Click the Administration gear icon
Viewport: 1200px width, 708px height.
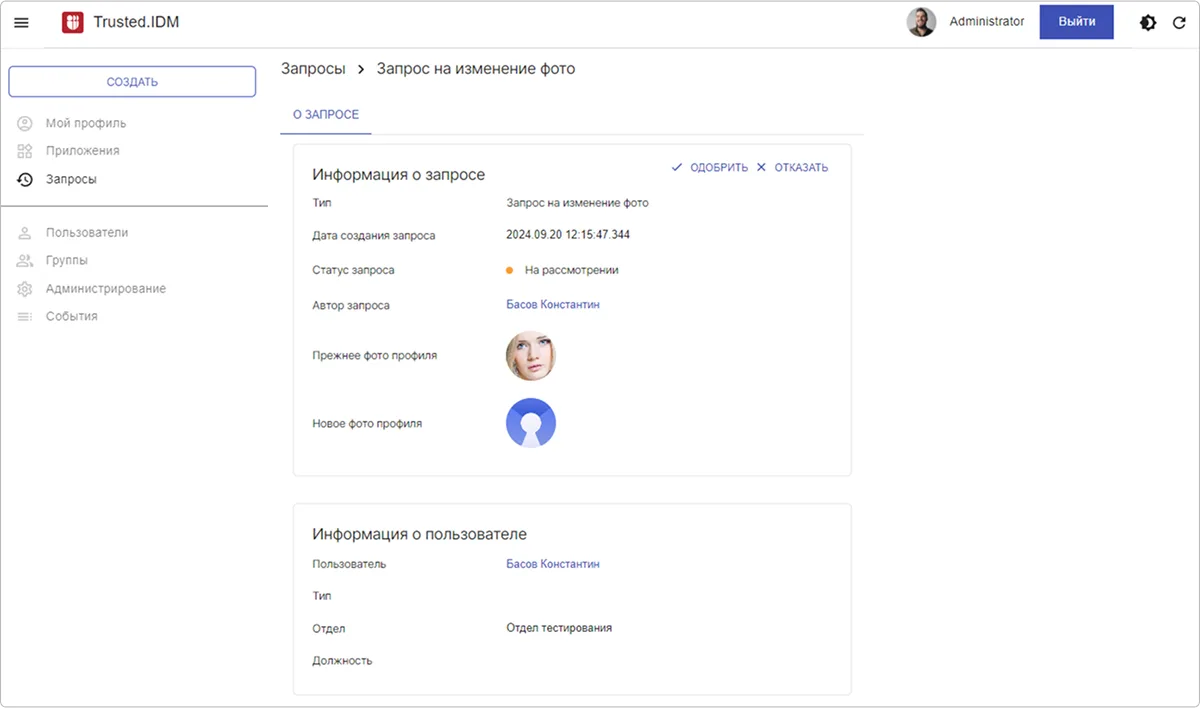pyautogui.click(x=25, y=289)
